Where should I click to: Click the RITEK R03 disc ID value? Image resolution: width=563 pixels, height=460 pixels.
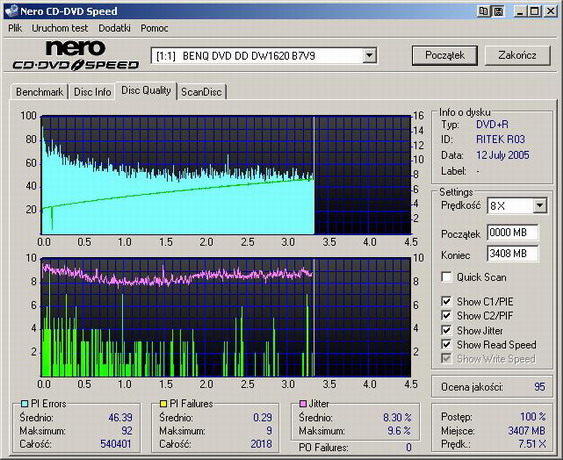[500, 139]
